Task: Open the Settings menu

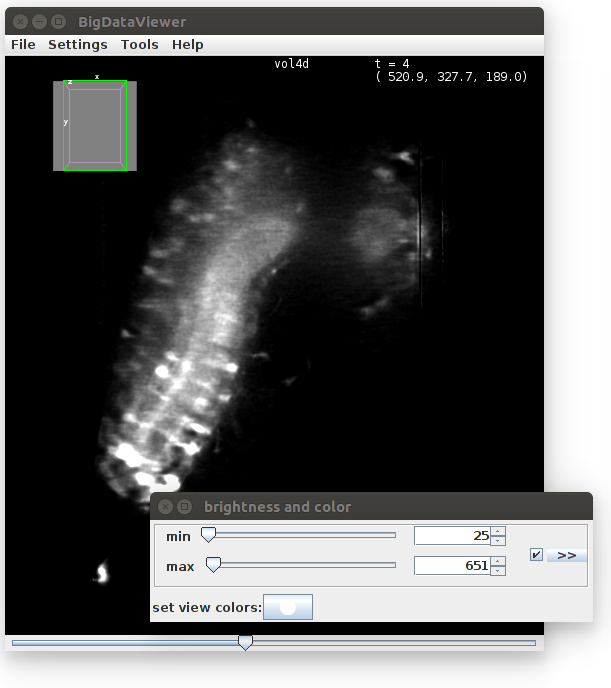Action: (x=77, y=44)
